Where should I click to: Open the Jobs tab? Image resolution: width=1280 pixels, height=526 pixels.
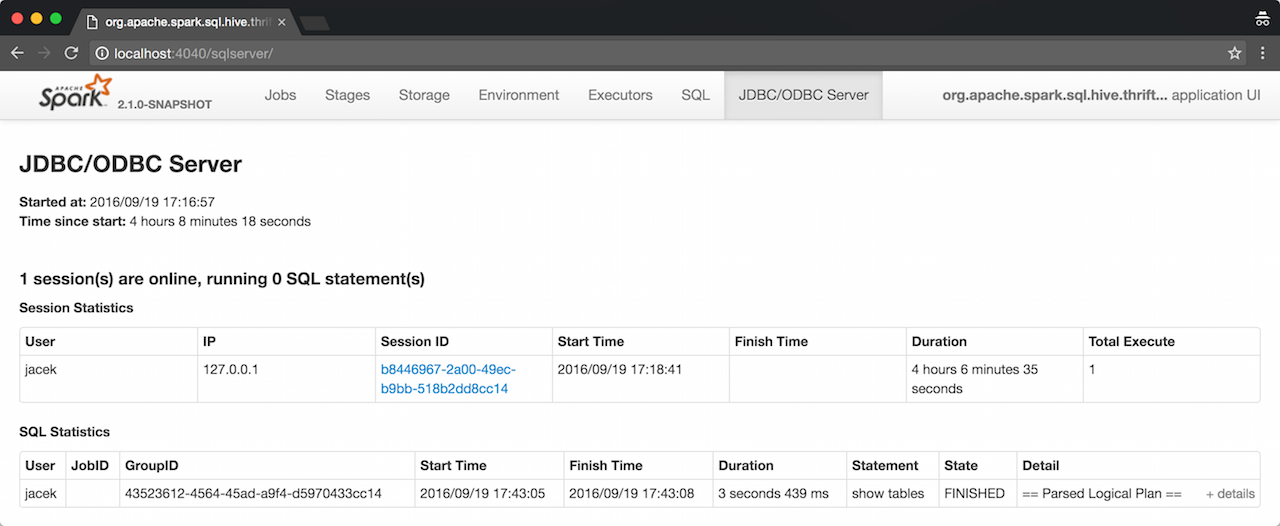[280, 95]
